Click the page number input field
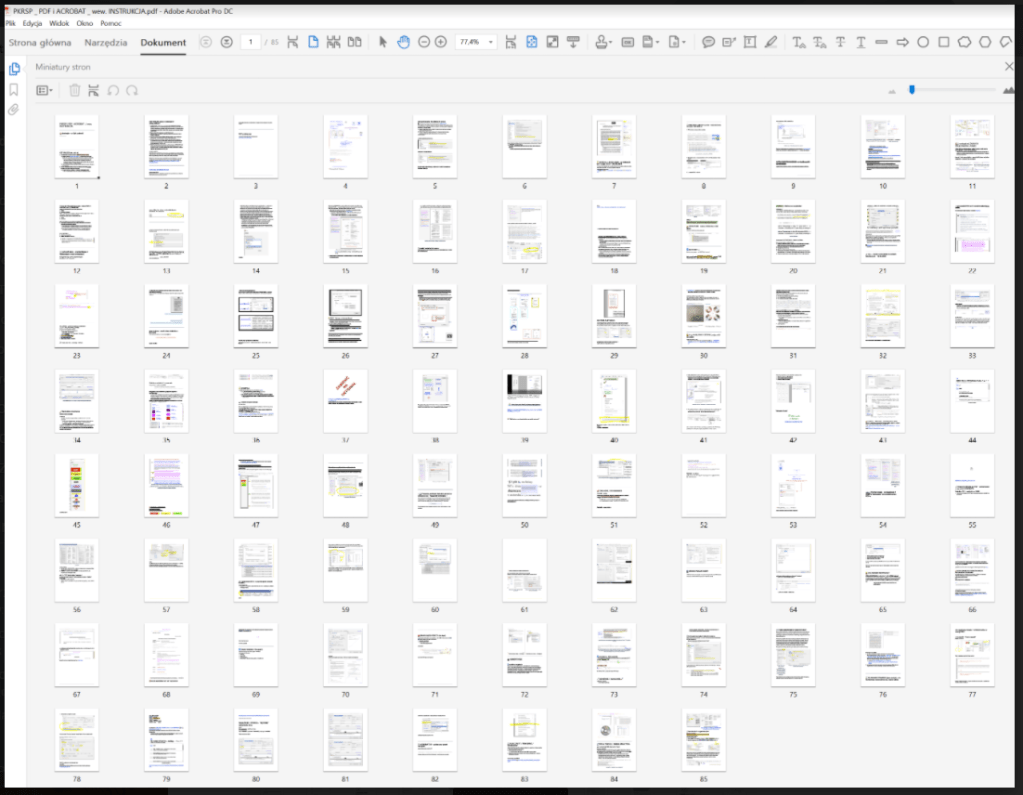 point(251,42)
